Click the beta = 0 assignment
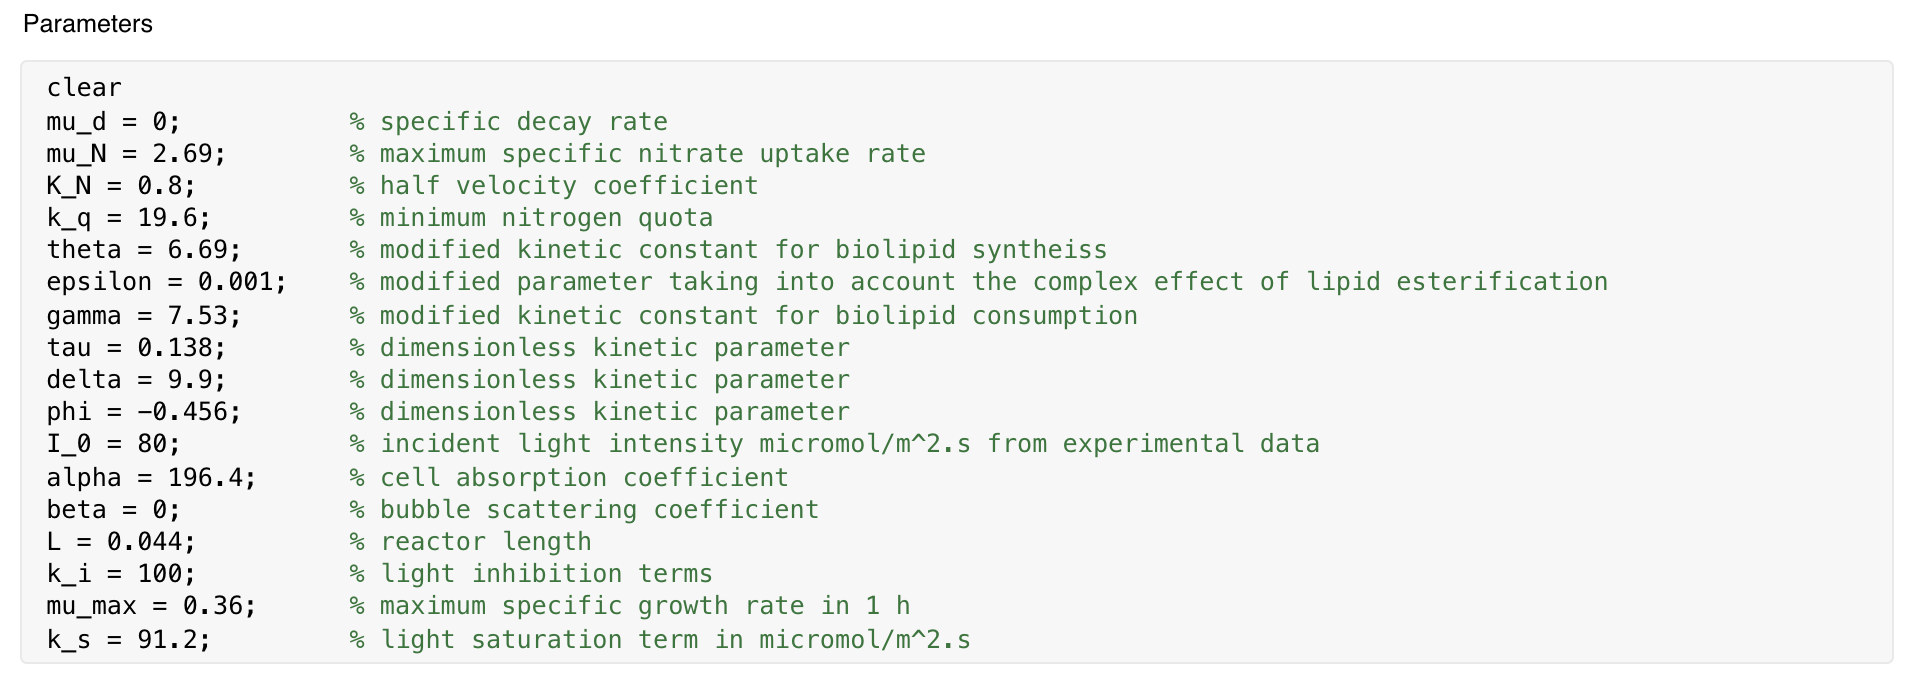 click(x=114, y=510)
